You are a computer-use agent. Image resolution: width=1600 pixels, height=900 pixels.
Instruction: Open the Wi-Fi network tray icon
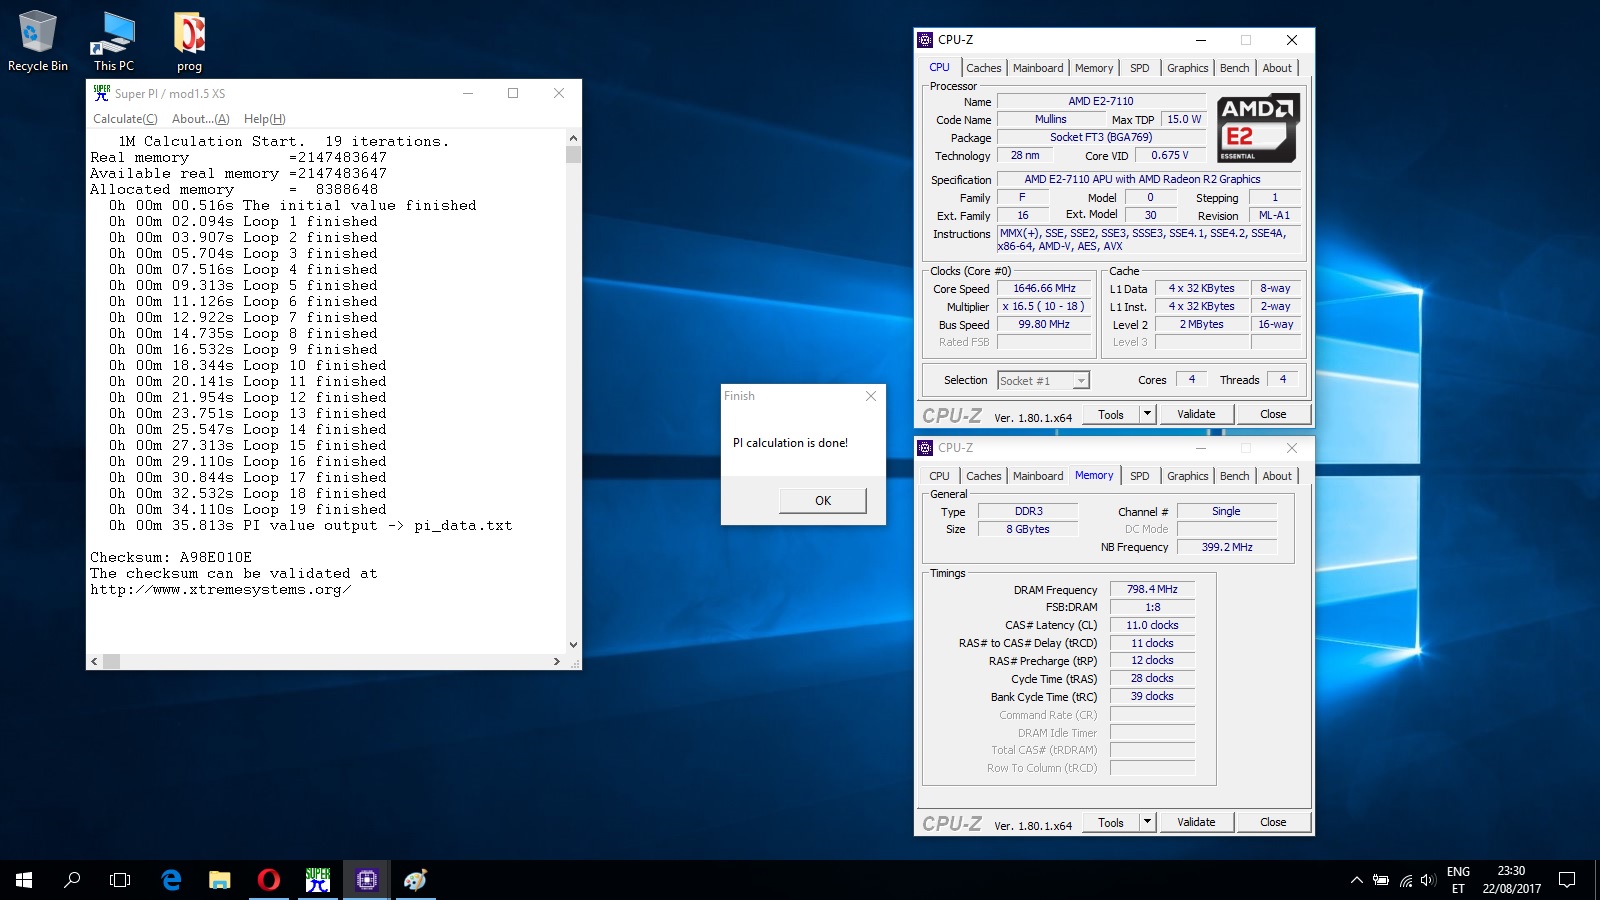[x=1405, y=880]
